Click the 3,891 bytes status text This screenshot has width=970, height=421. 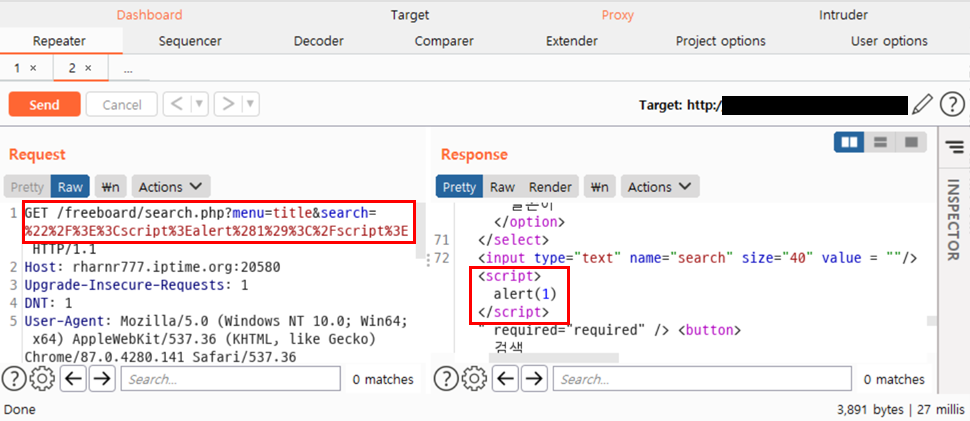(x=873, y=409)
